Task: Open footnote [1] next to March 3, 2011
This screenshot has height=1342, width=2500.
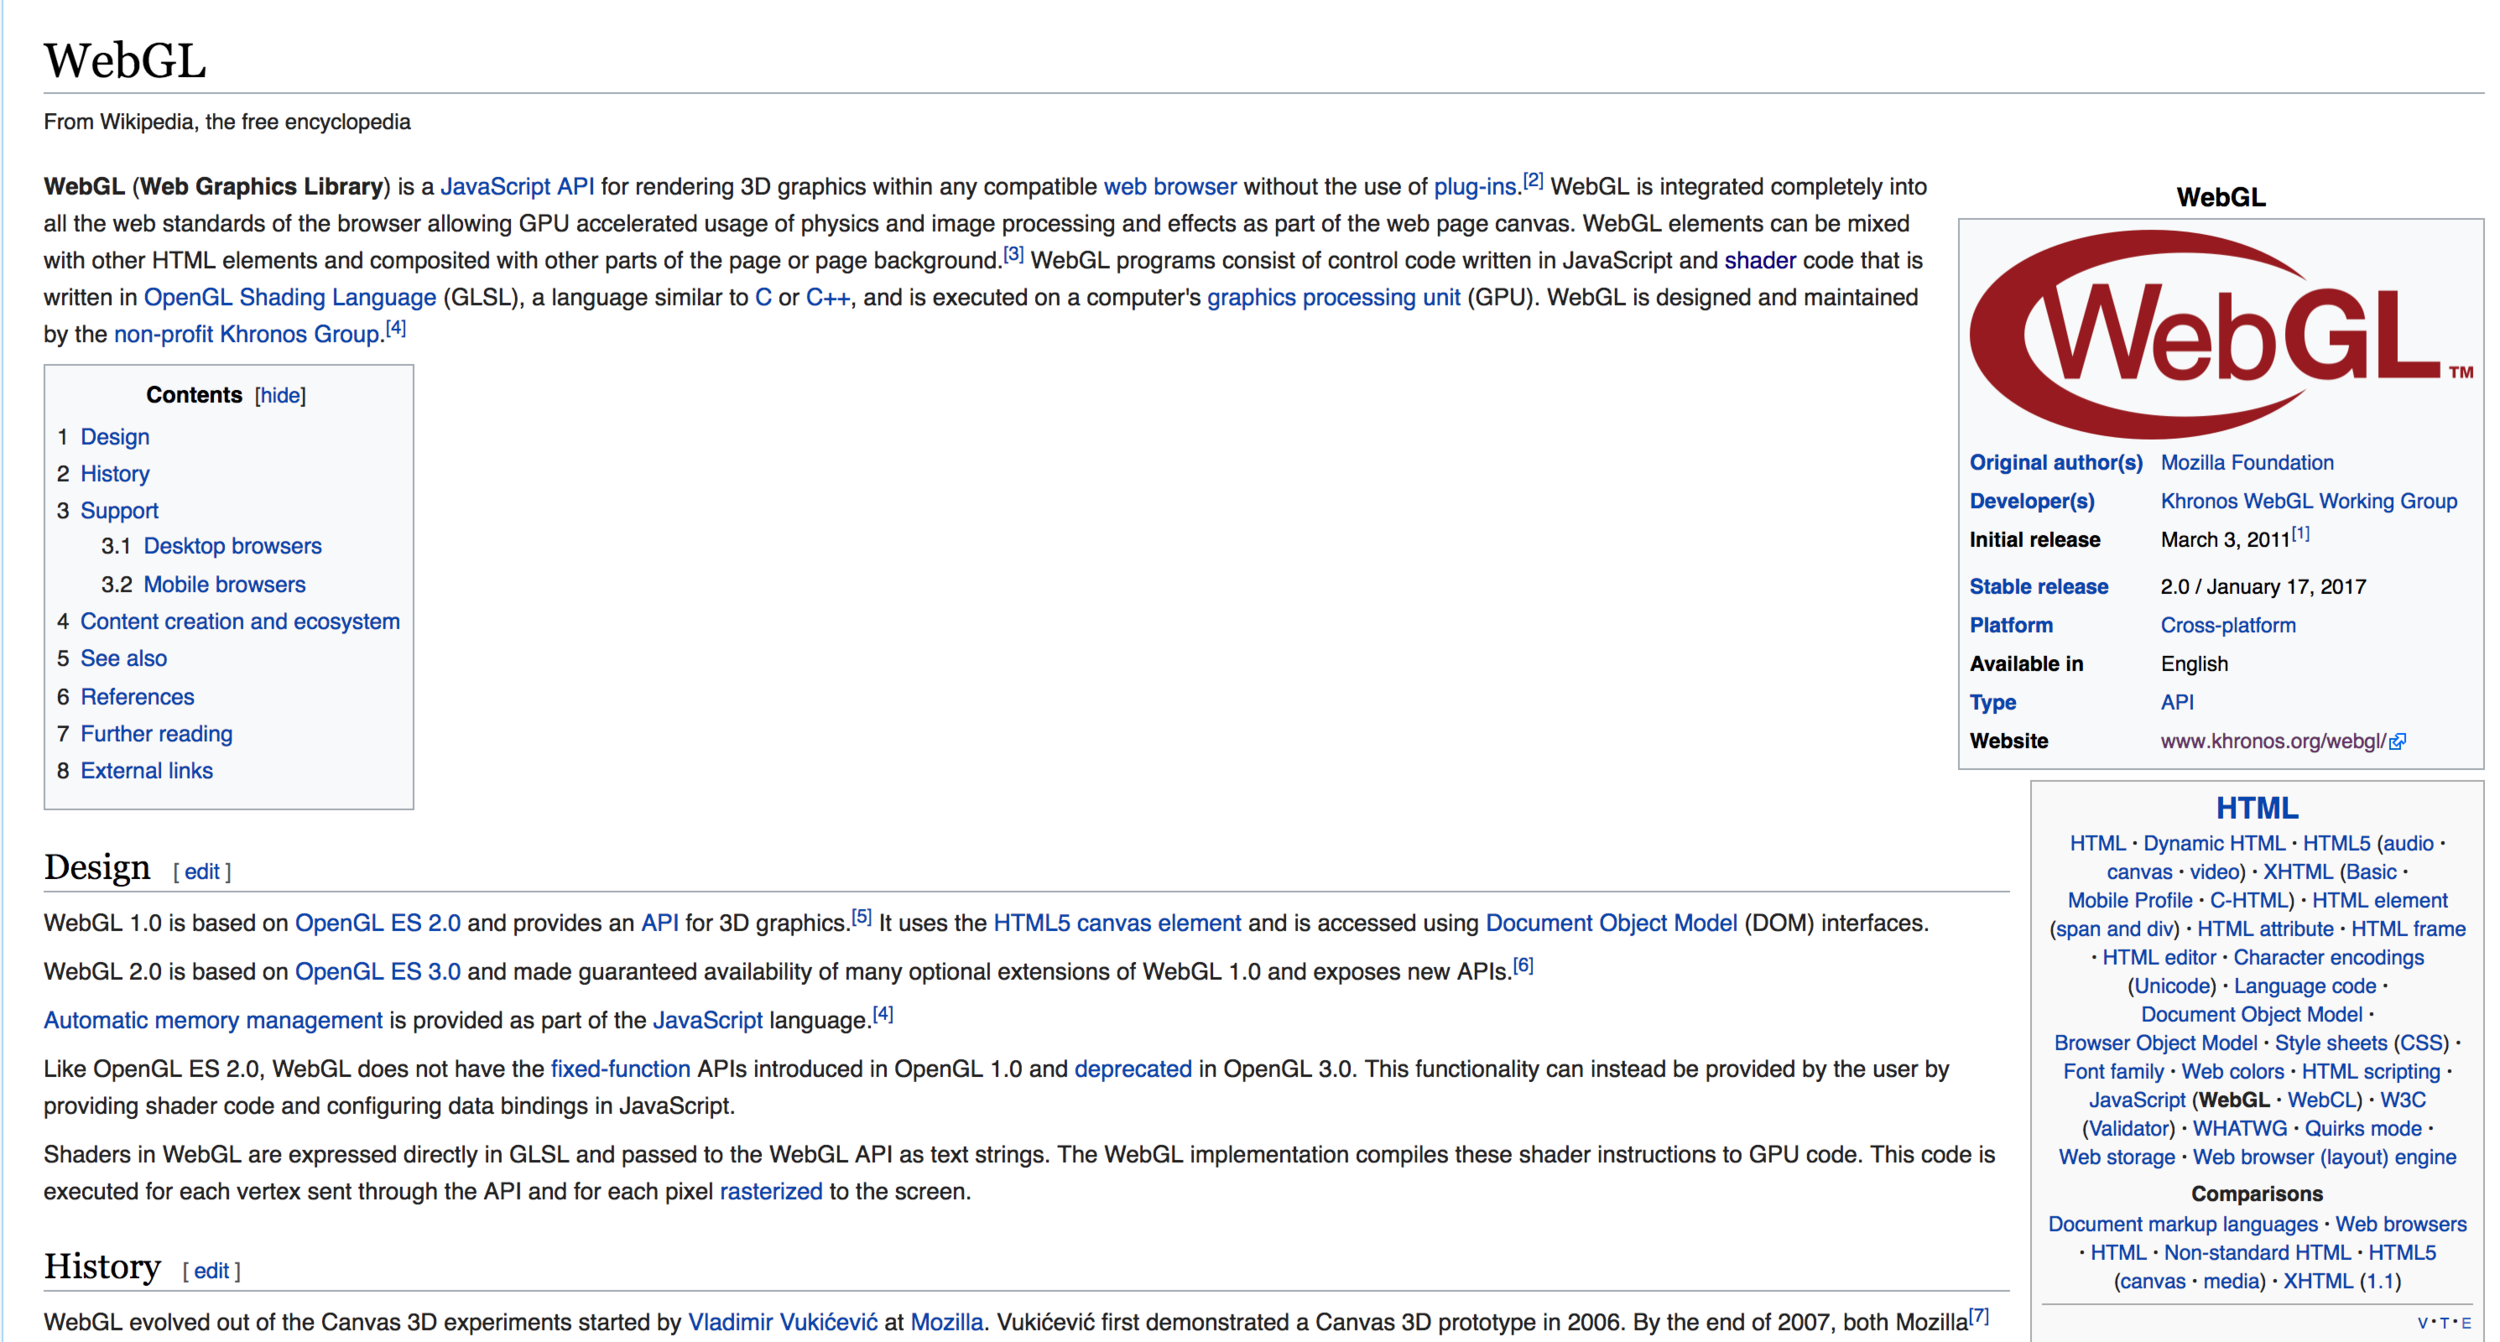Action: pos(2300,534)
